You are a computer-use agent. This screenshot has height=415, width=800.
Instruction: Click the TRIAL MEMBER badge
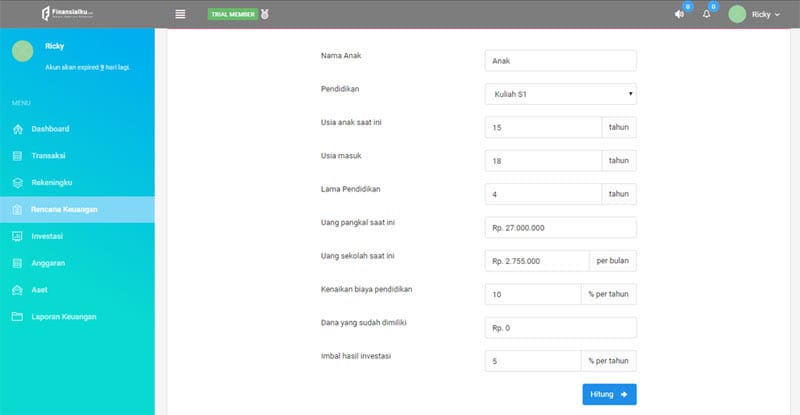(x=233, y=14)
